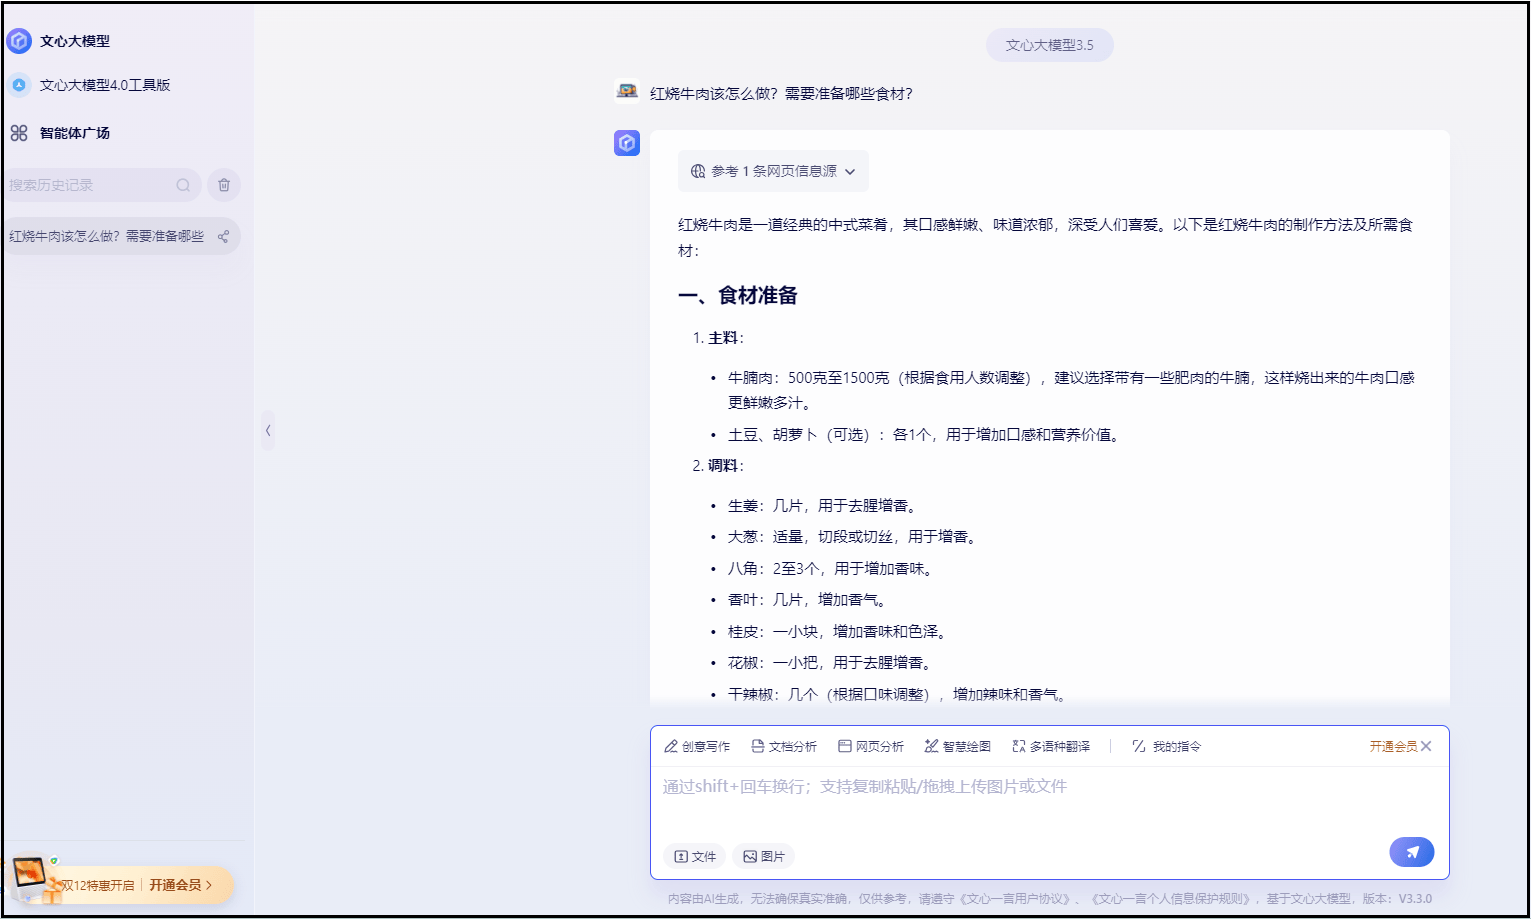Click the send message arrow button

pyautogui.click(x=1411, y=852)
